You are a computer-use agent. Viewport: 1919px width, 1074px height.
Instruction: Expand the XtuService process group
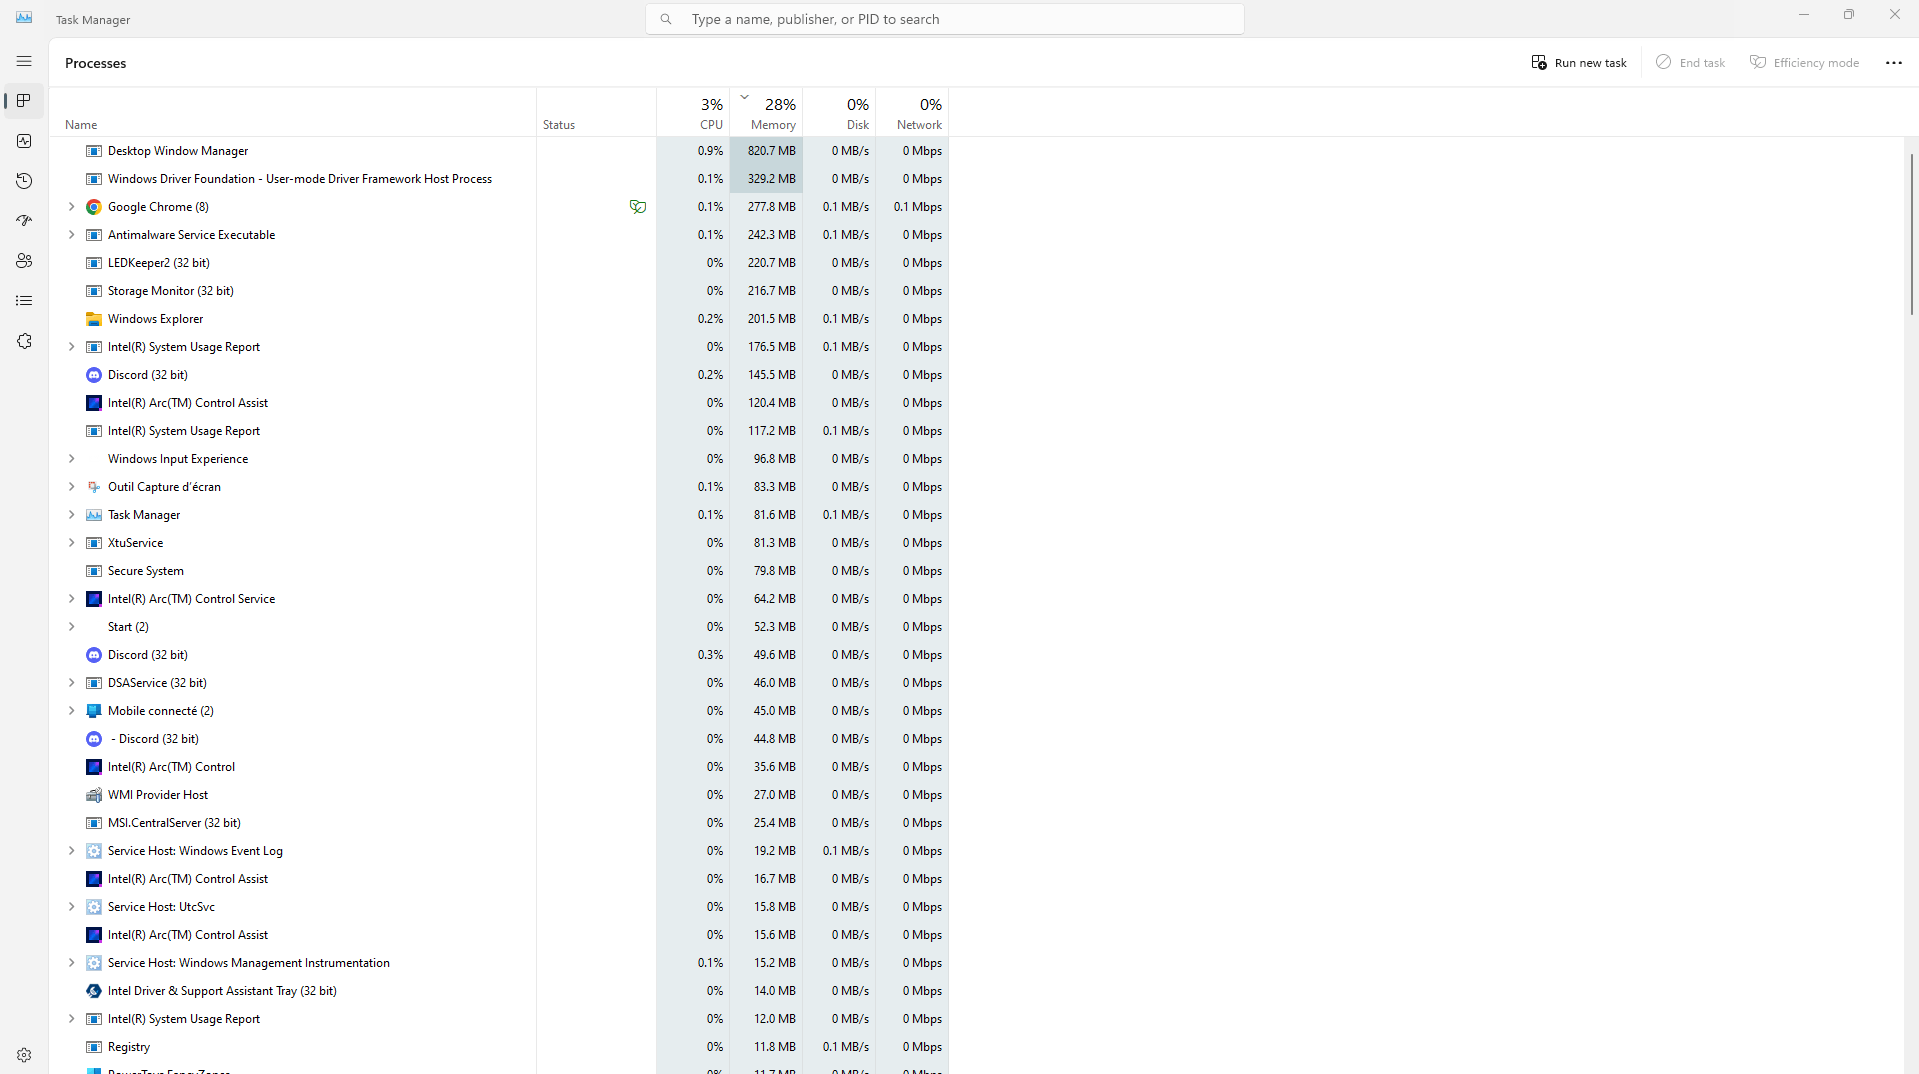point(71,543)
